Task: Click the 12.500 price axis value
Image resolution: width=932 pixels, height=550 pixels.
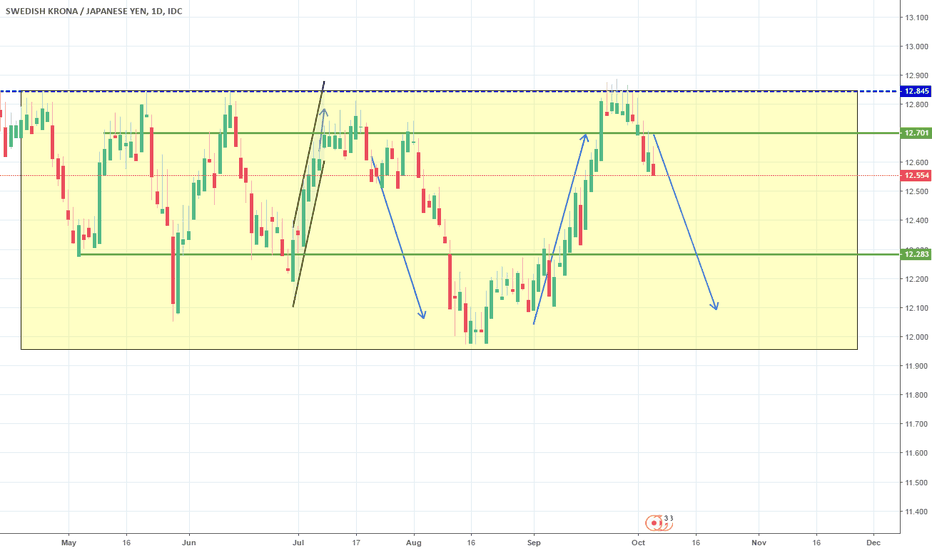Action: [x=917, y=191]
